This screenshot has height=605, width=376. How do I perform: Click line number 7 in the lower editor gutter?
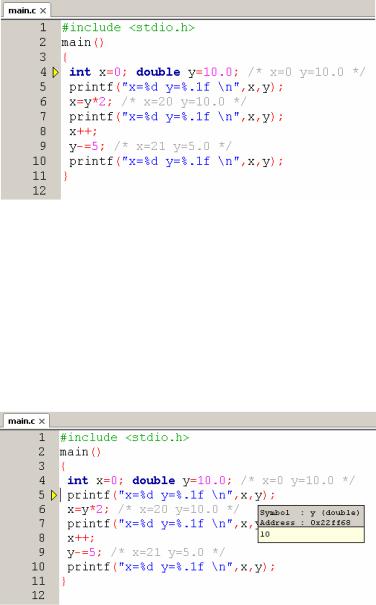pos(42,524)
